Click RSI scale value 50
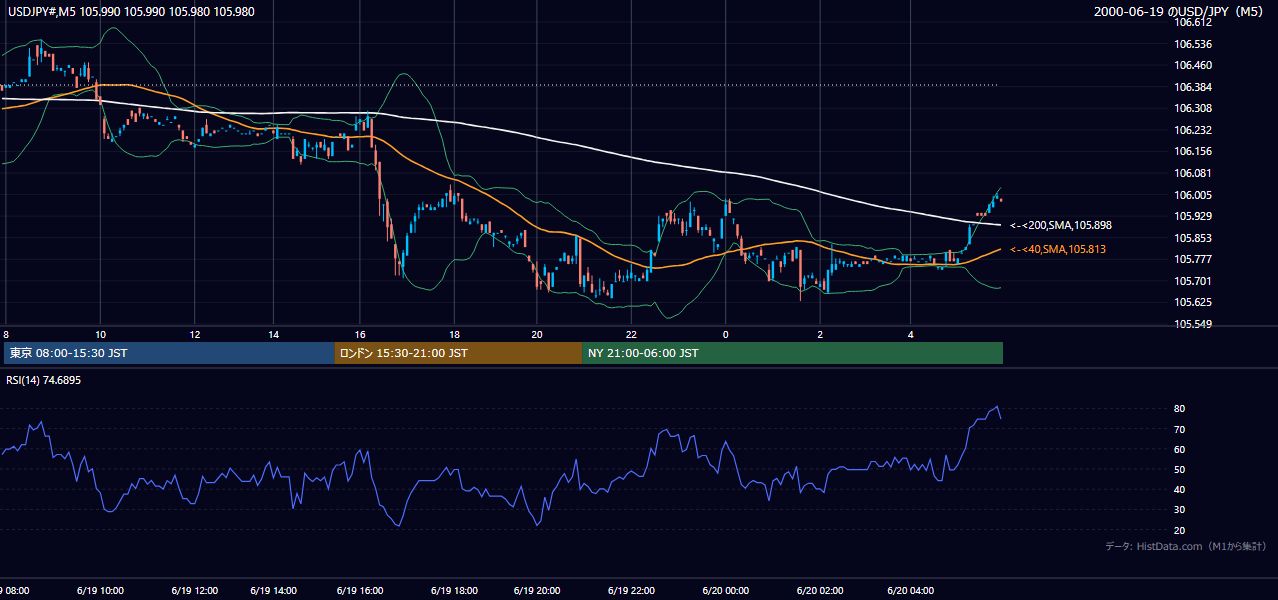This screenshot has height=600, width=1278. [x=1180, y=469]
